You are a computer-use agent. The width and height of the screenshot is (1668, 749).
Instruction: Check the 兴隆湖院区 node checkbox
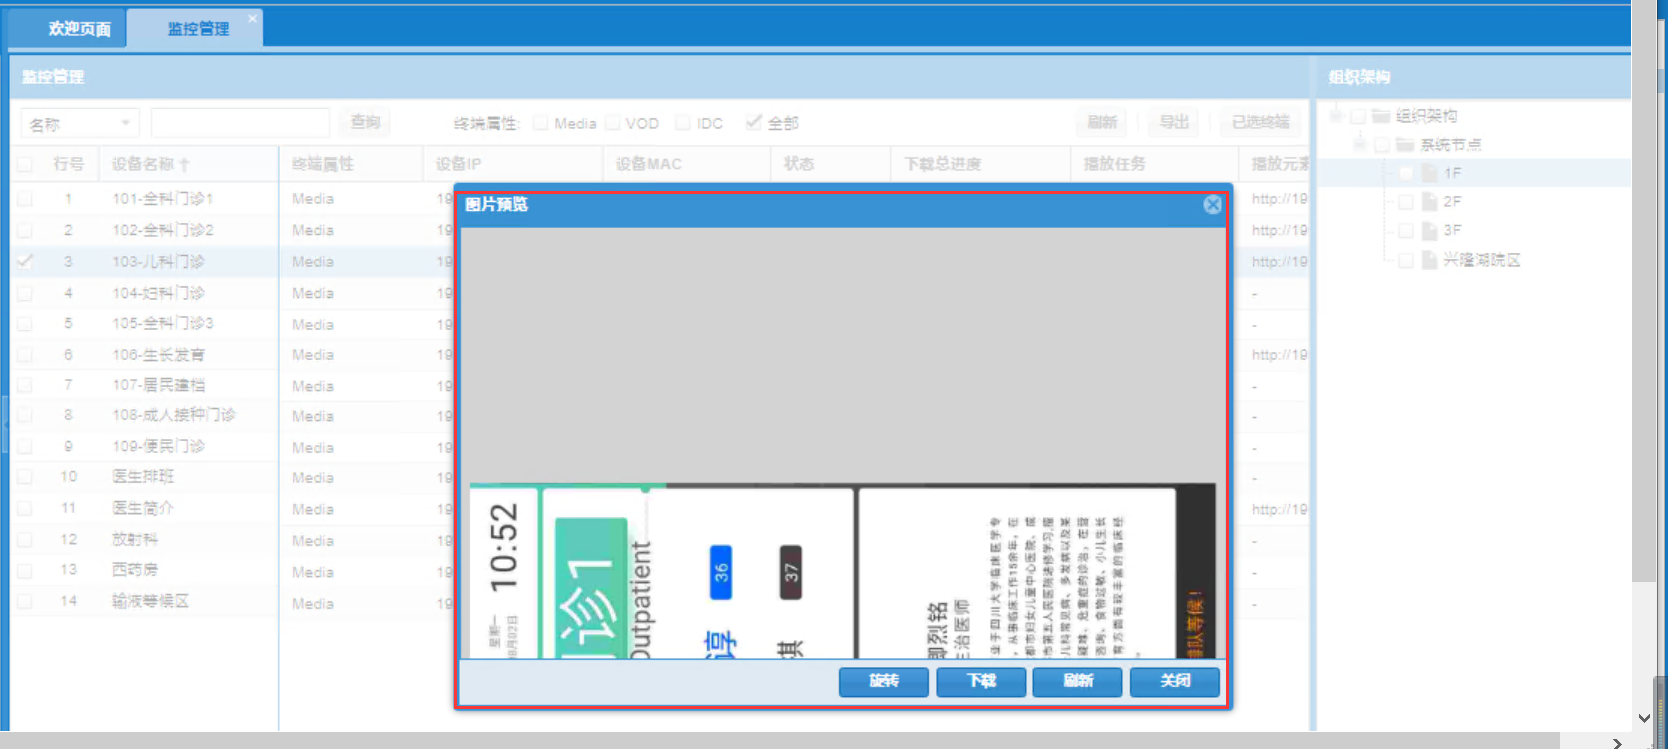coord(1406,260)
